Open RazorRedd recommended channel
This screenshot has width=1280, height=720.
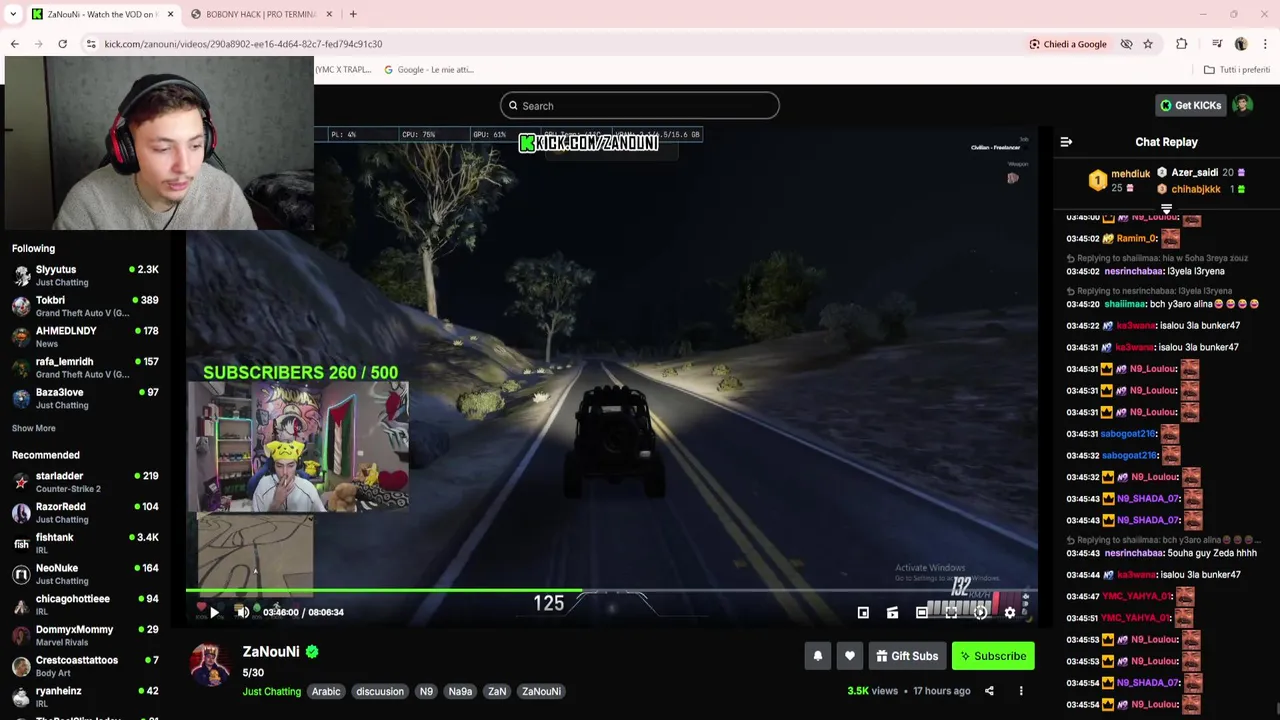coord(85,513)
